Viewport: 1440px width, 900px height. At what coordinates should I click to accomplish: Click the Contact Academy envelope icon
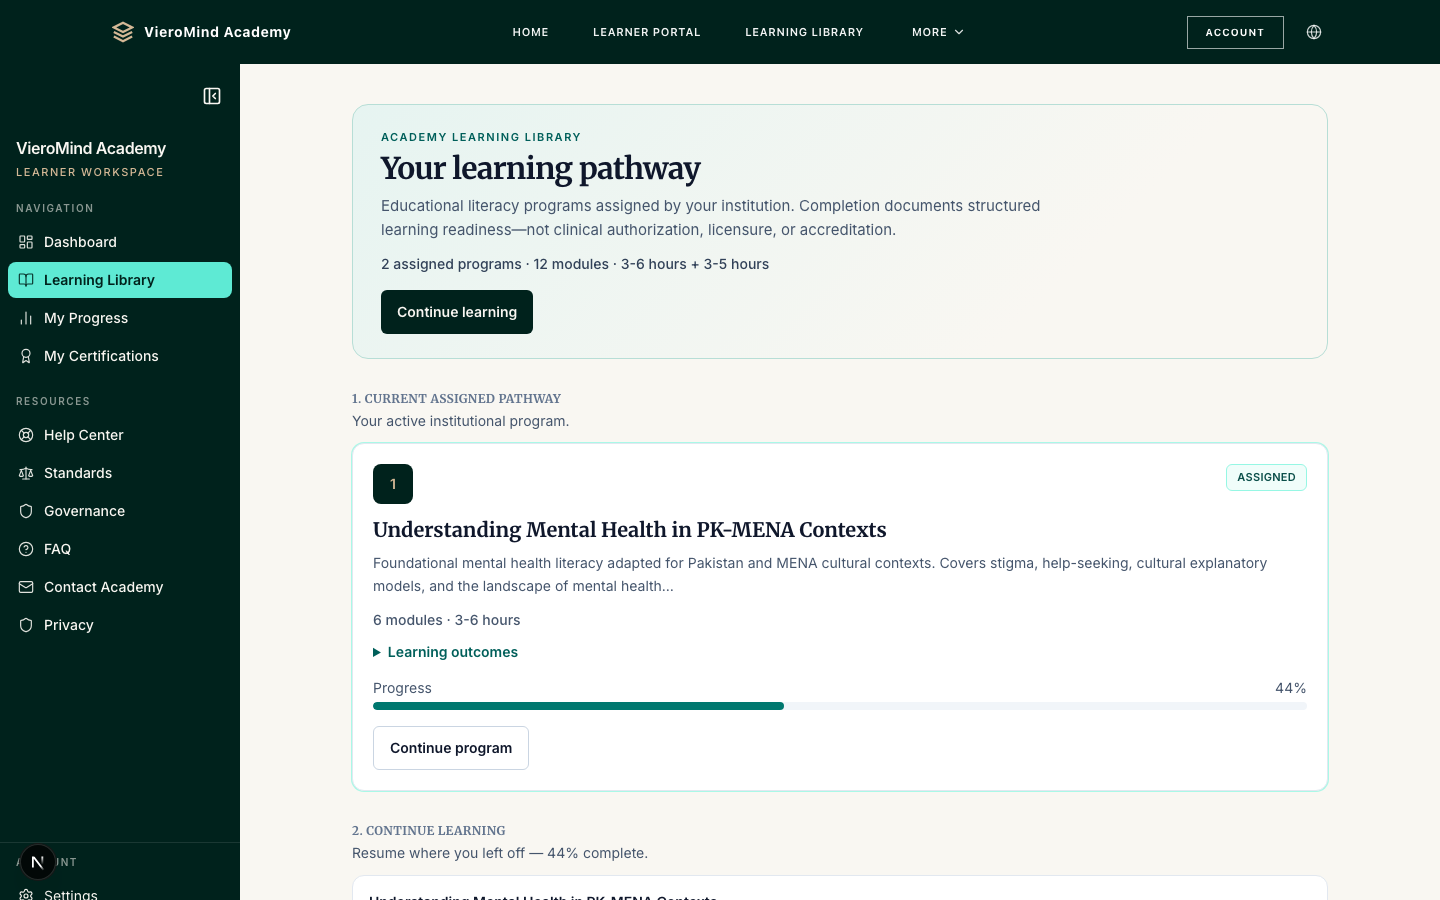point(26,587)
